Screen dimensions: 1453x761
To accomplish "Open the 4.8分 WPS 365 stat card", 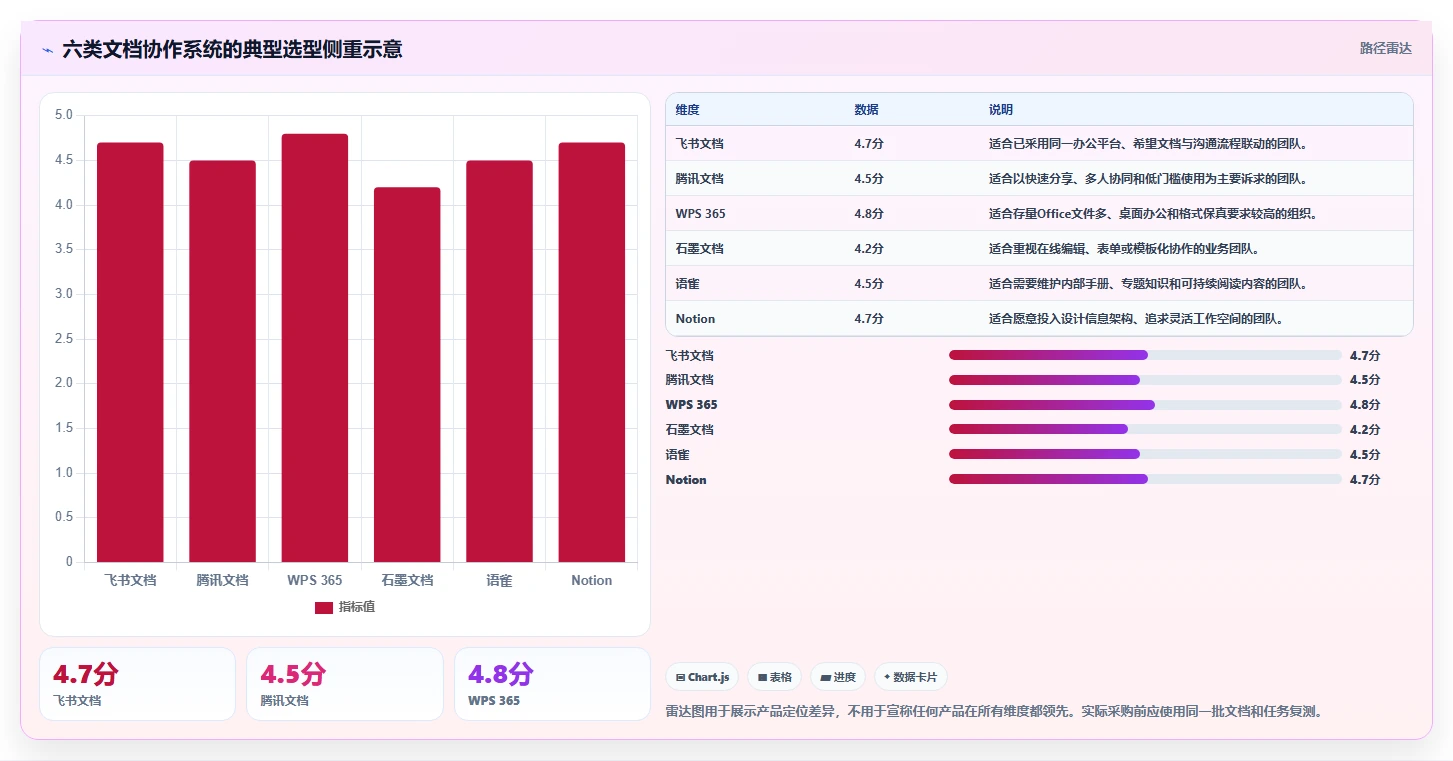I will 552,684.
